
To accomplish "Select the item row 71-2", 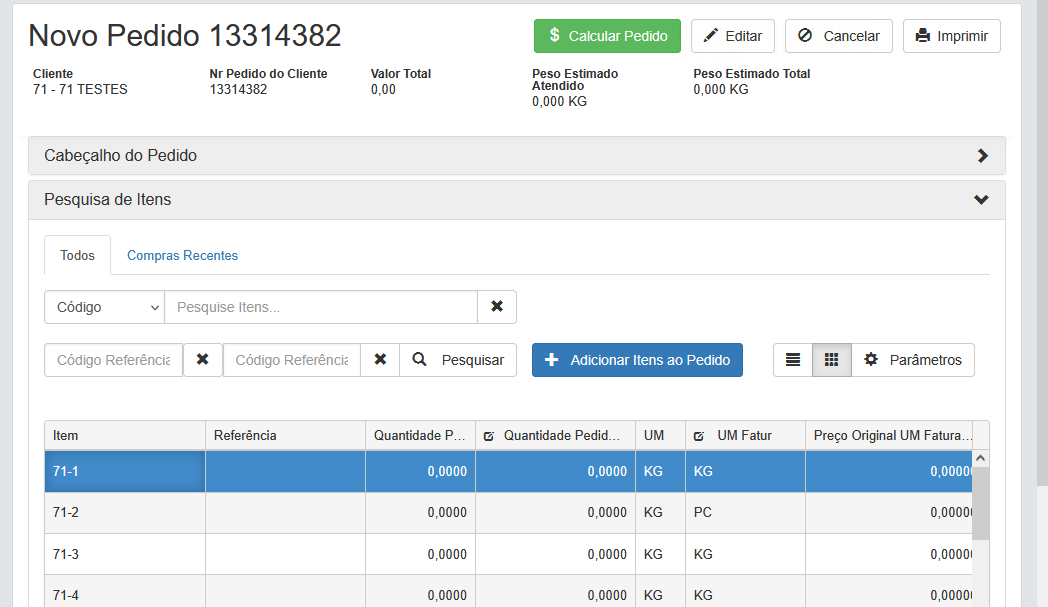I will pos(124,513).
